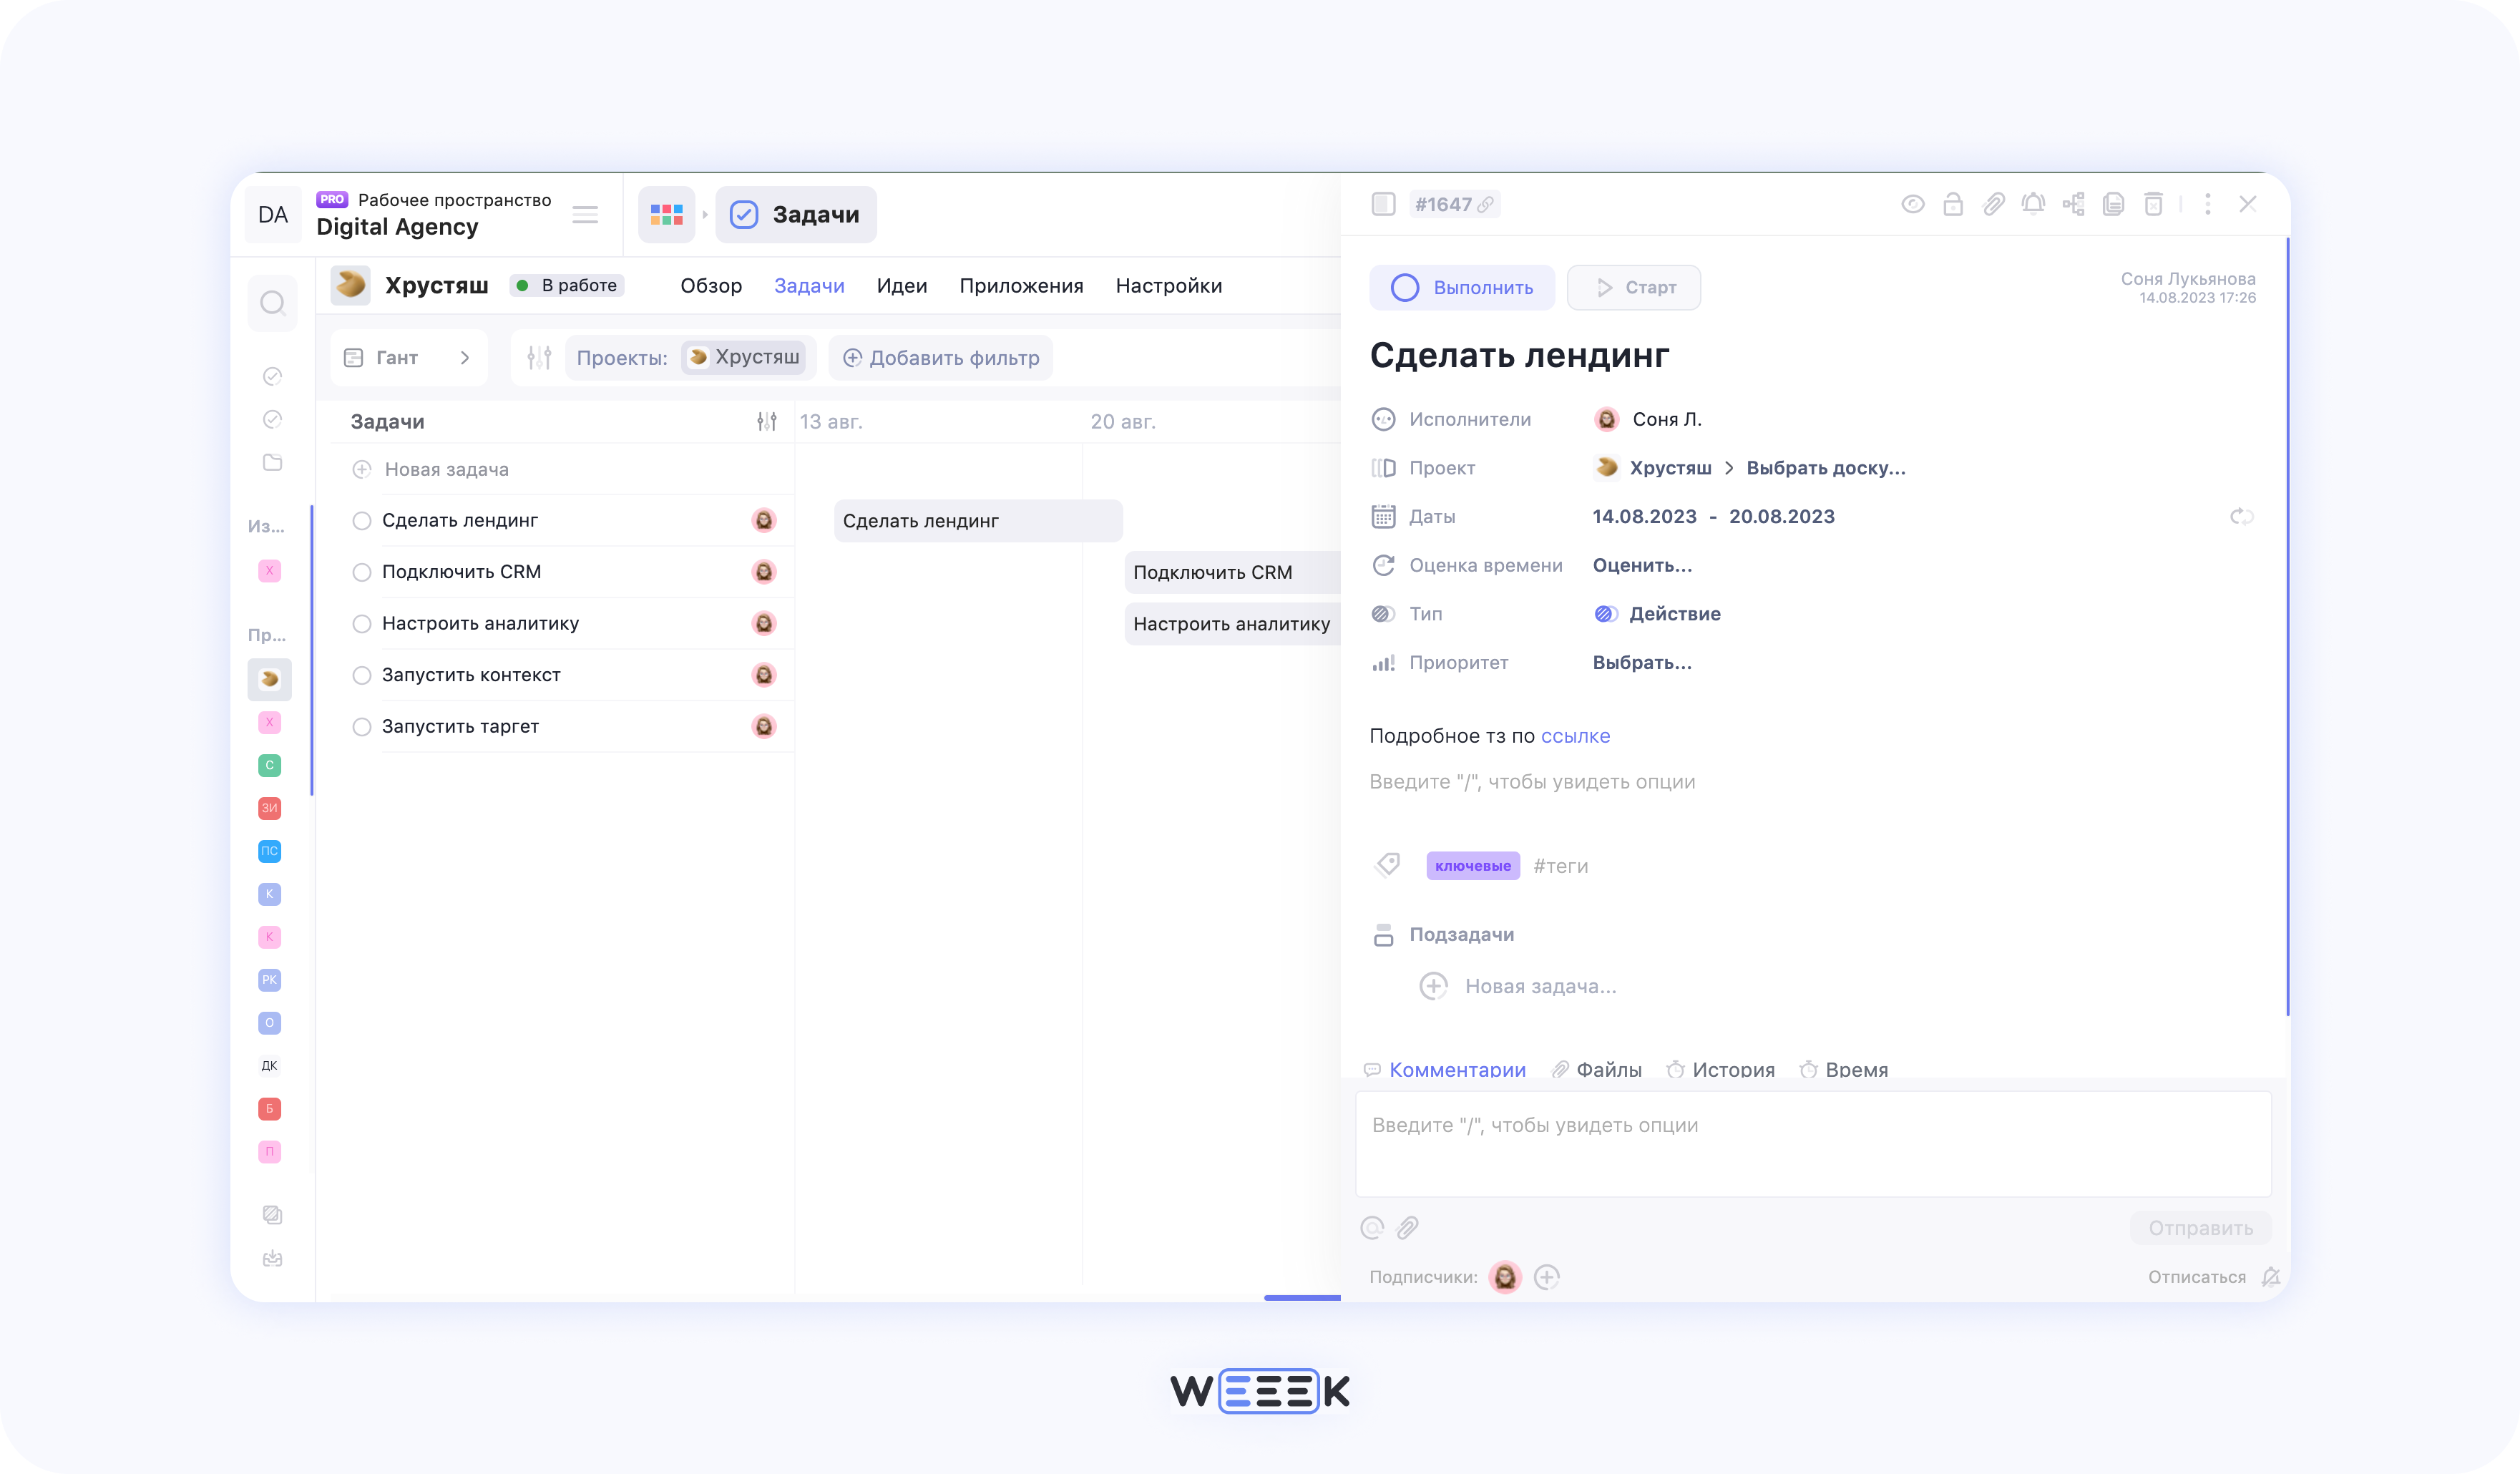
Task: Check off 'Подключить CRM' in the task list
Action: click(x=361, y=571)
